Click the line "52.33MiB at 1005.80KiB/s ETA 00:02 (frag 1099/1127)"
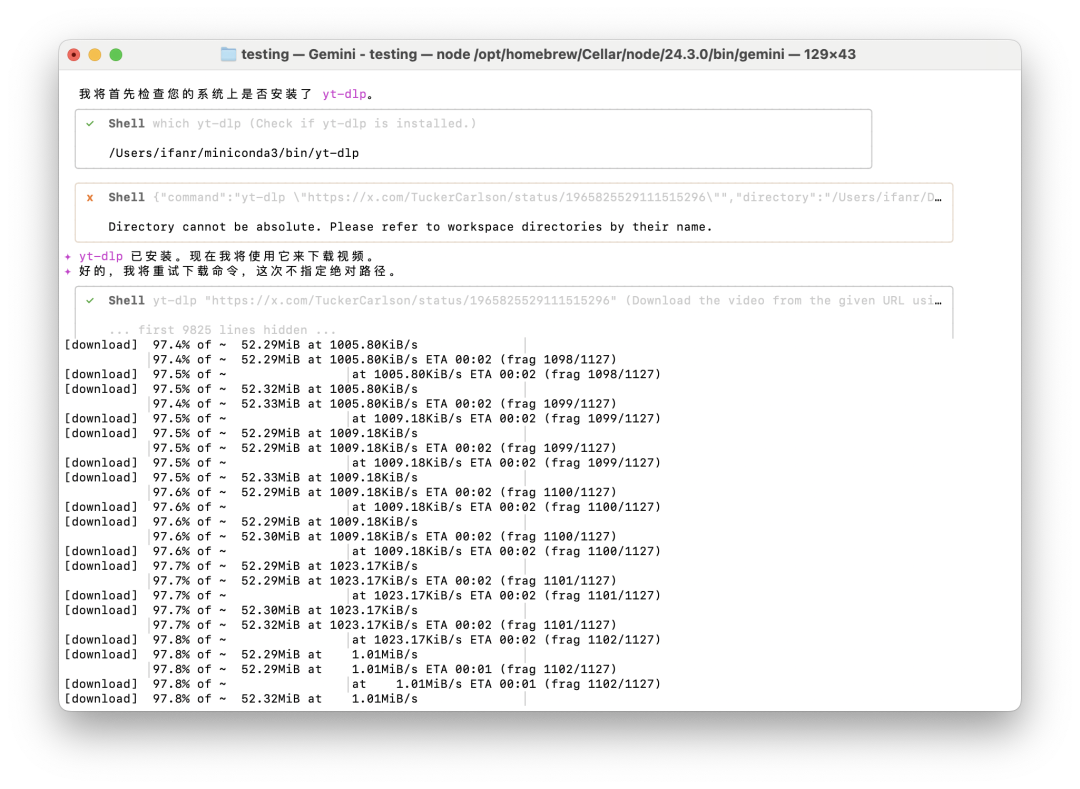 point(384,404)
